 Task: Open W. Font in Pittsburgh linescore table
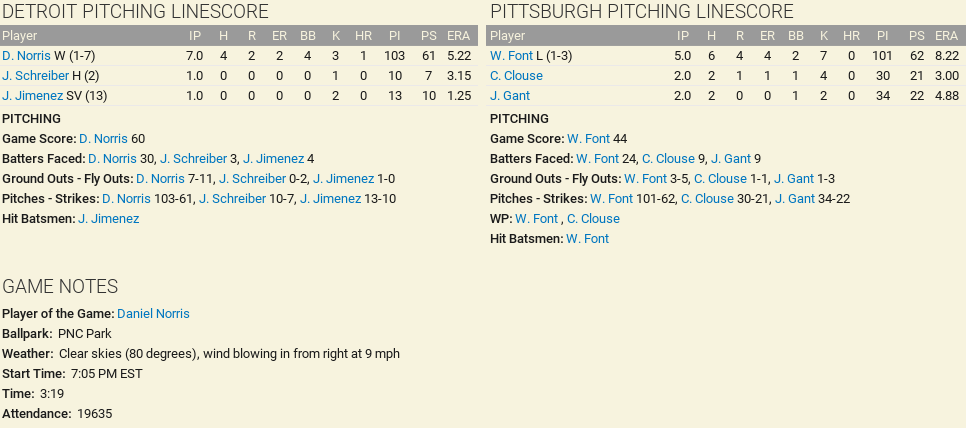point(511,55)
